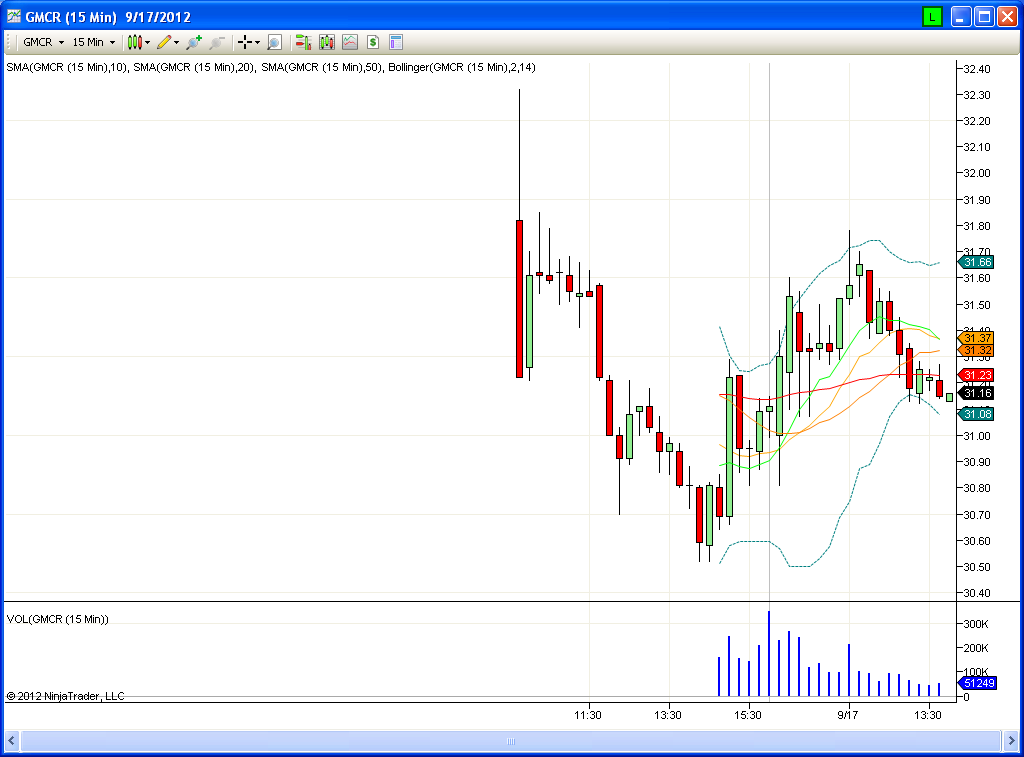The image size is (1024, 757).
Task: Open the indicators line chart icon
Action: [x=350, y=42]
